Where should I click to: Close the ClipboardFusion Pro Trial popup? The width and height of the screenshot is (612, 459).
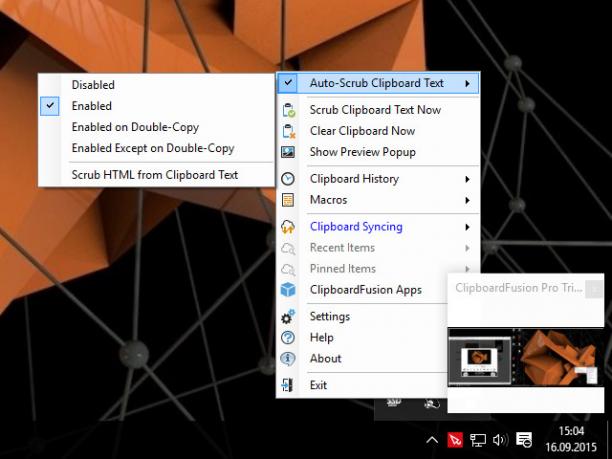pyautogui.click(x=594, y=289)
